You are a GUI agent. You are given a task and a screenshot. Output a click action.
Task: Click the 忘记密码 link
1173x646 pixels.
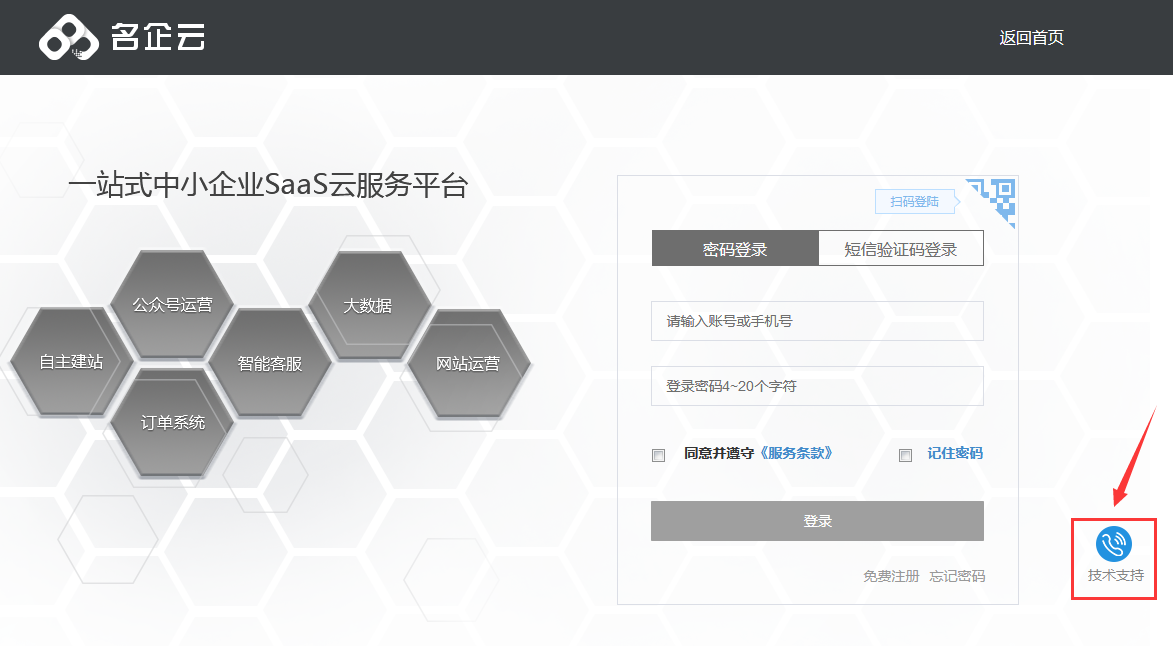[957, 576]
